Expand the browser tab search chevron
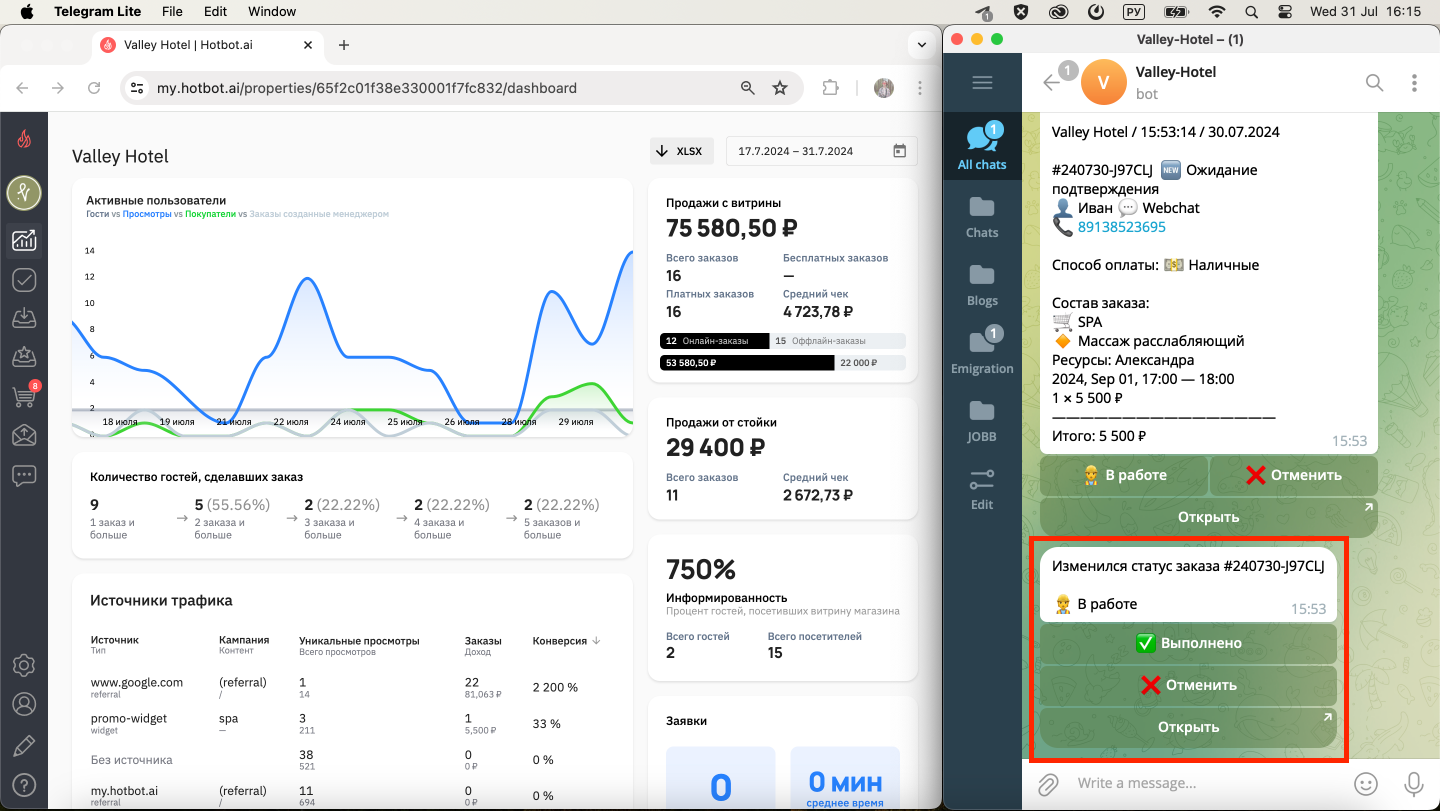The width and height of the screenshot is (1440, 811). coord(921,45)
